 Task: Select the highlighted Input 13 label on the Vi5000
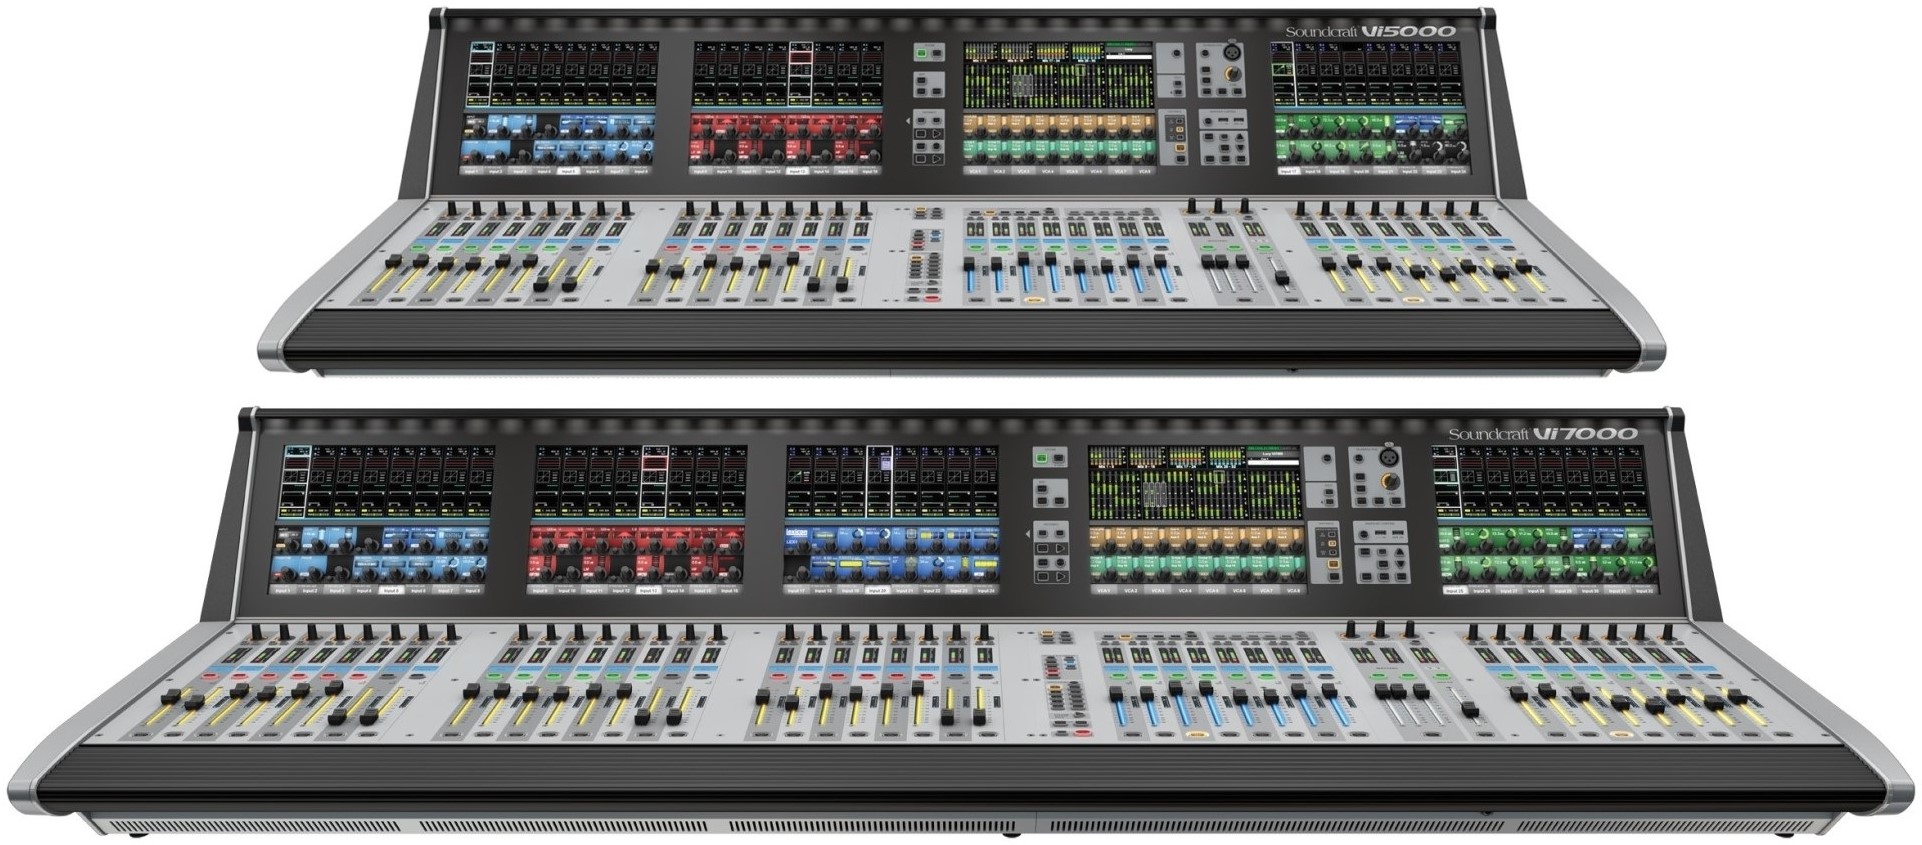pyautogui.click(x=796, y=171)
